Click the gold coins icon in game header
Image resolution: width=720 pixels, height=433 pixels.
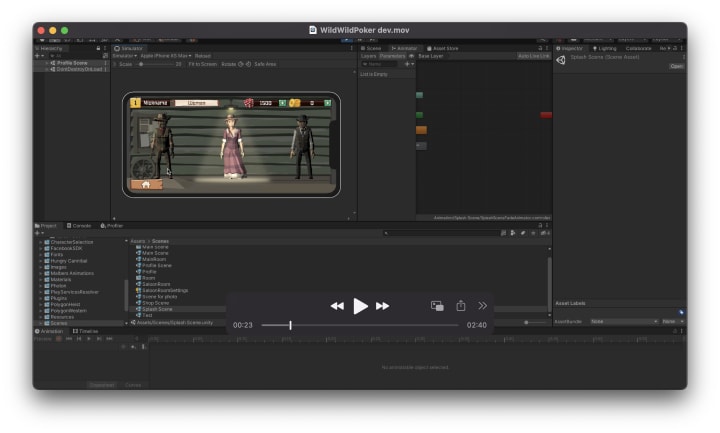(x=294, y=103)
